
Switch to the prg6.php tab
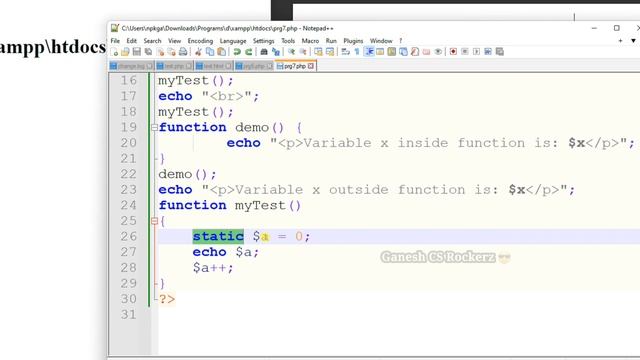[253, 66]
